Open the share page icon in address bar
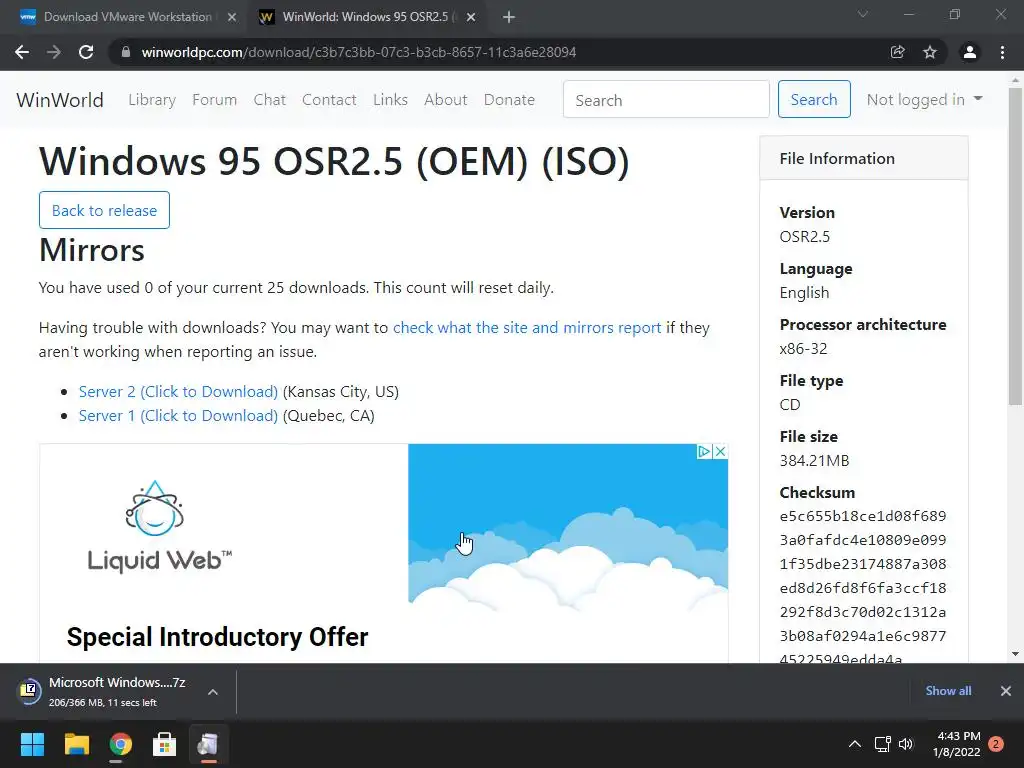Viewport: 1024px width, 768px height. [x=898, y=52]
